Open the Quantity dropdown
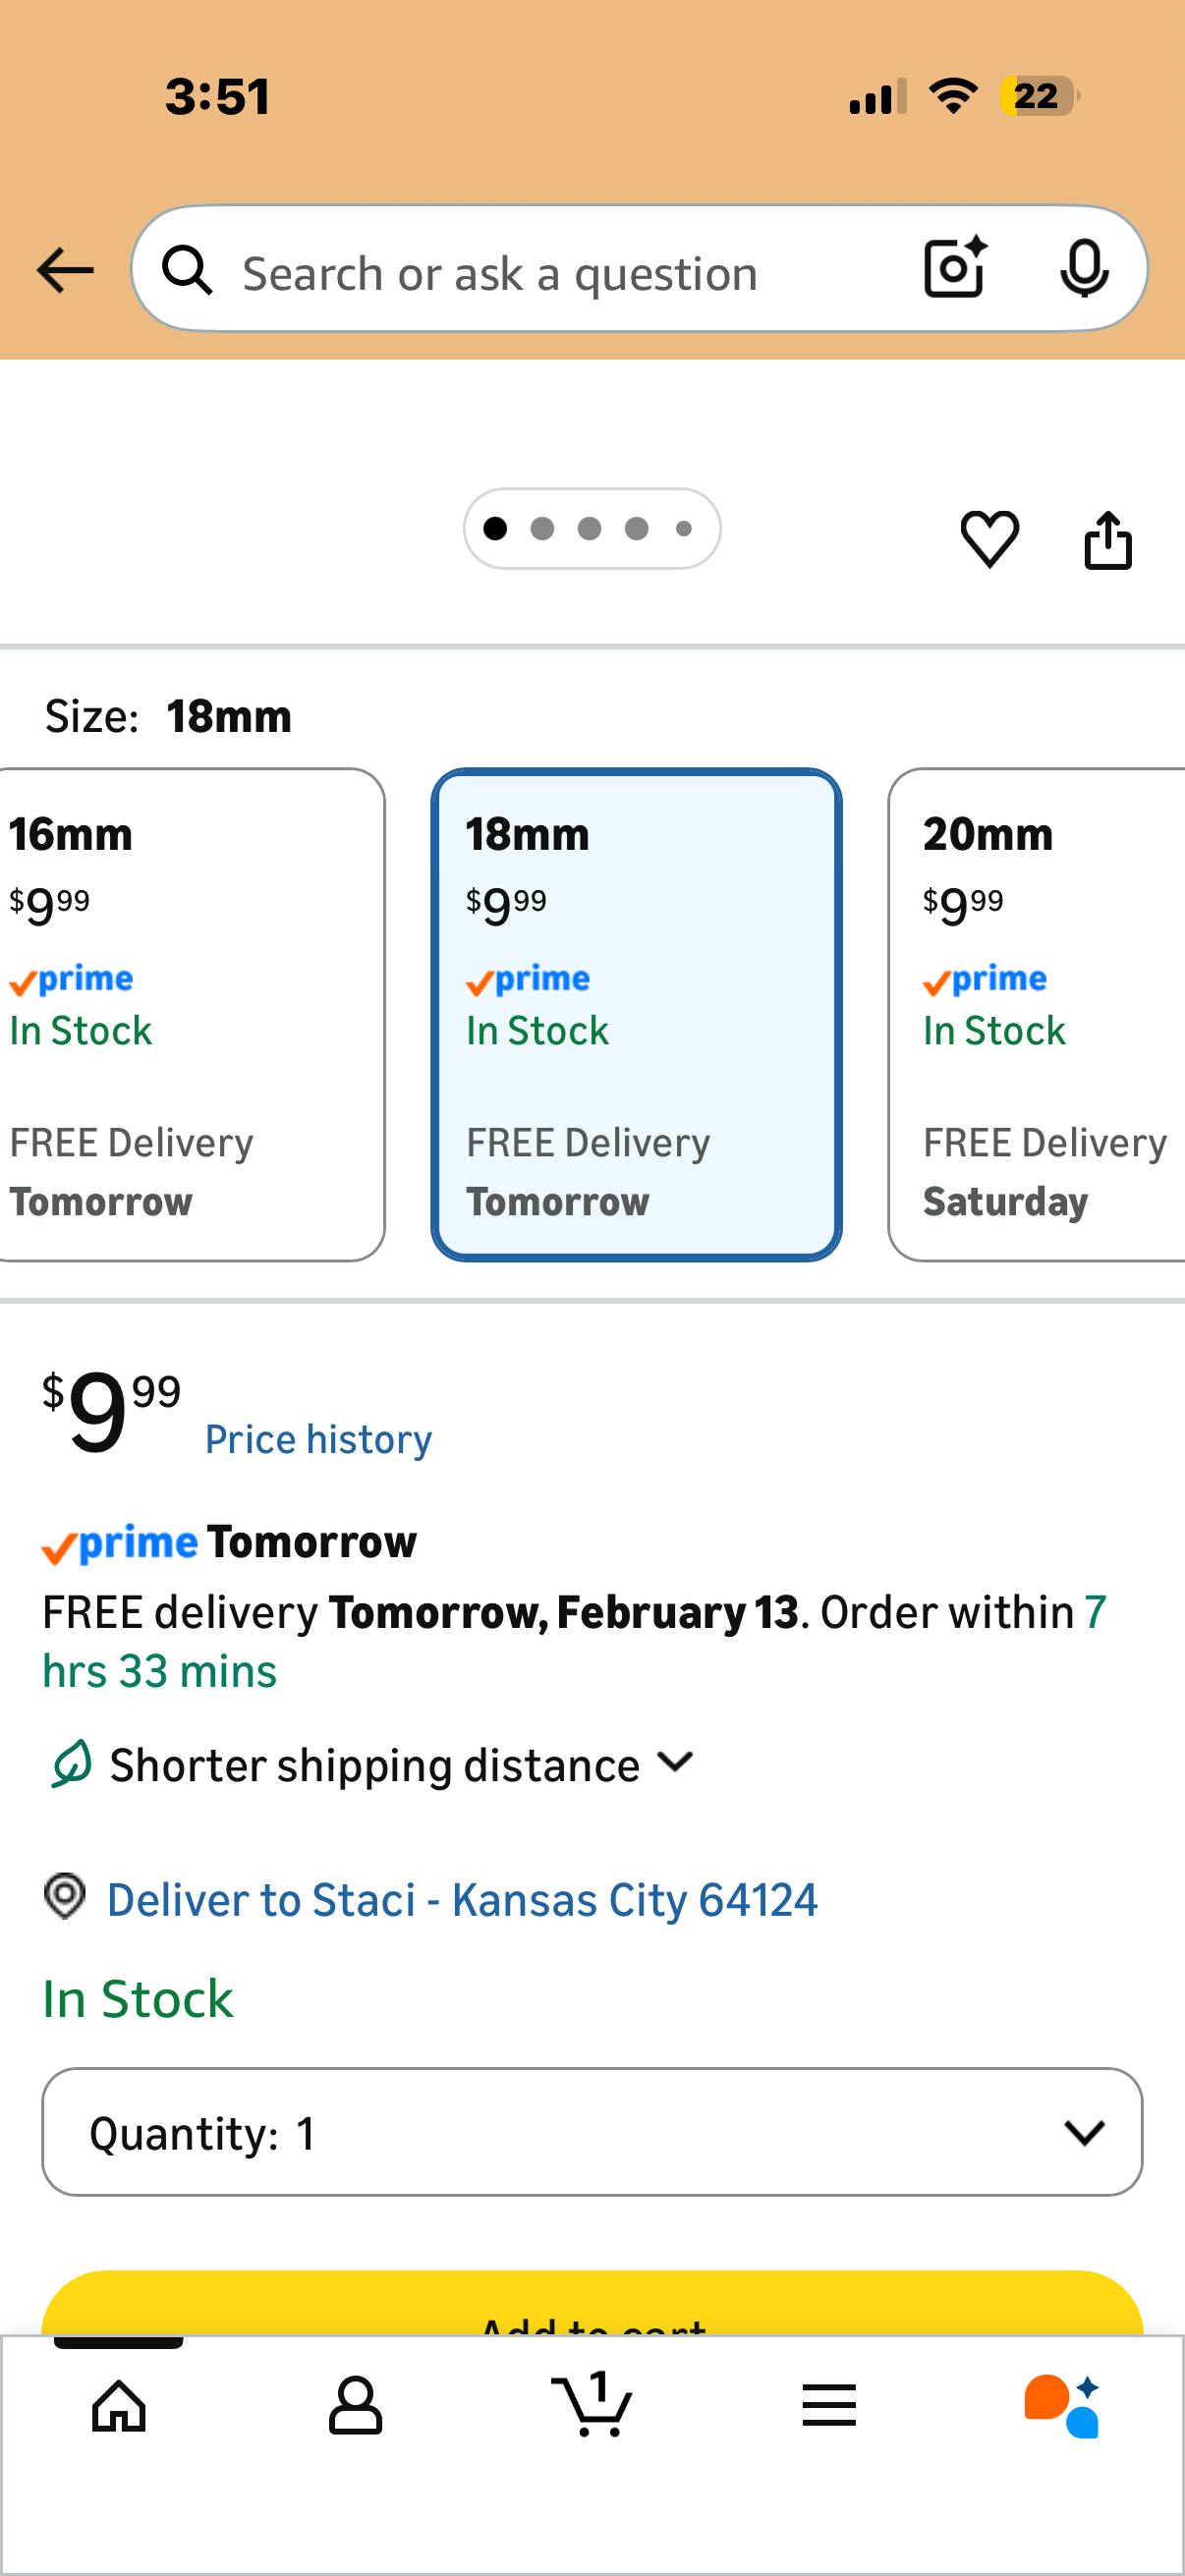1185x2576 pixels. point(592,2132)
